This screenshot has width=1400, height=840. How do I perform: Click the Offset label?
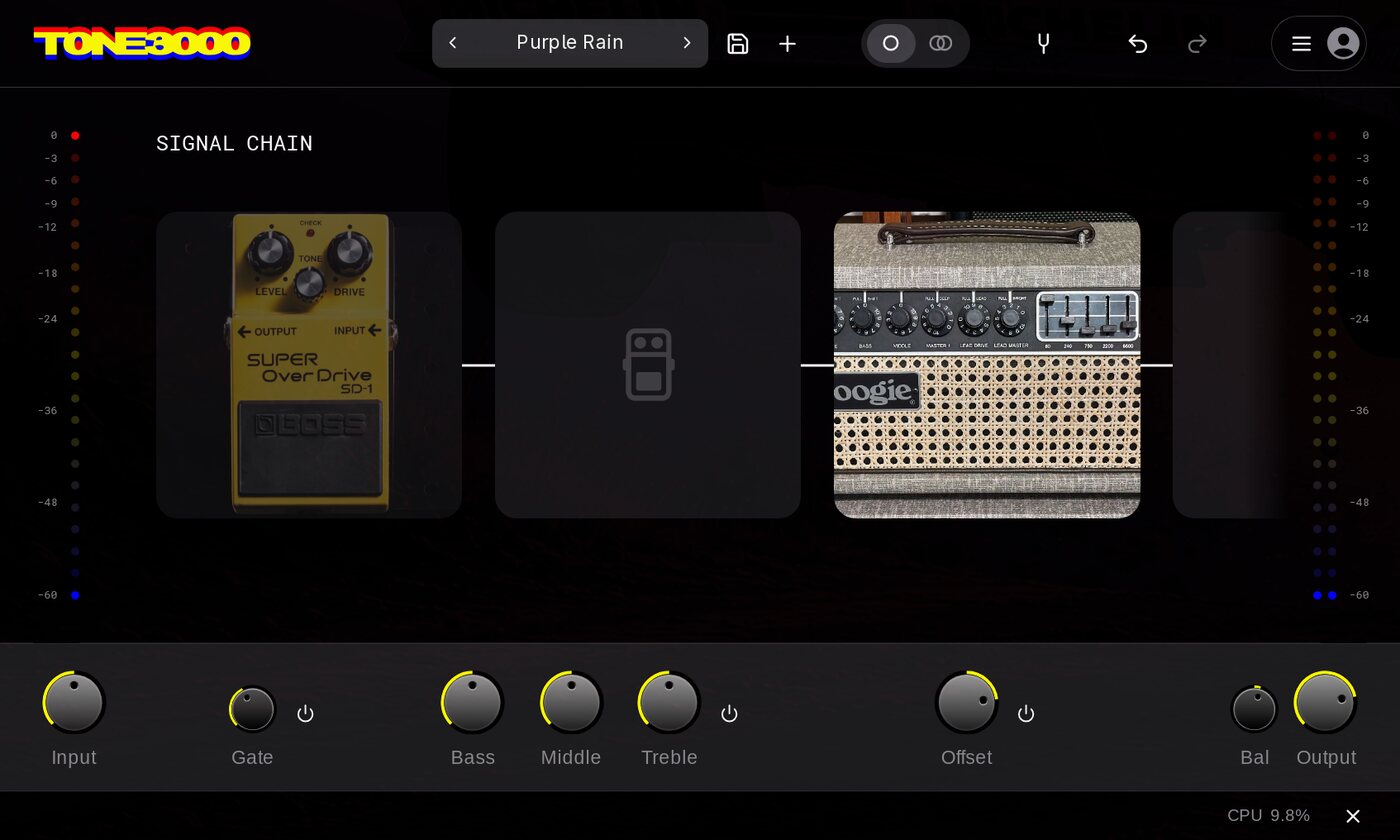966,757
